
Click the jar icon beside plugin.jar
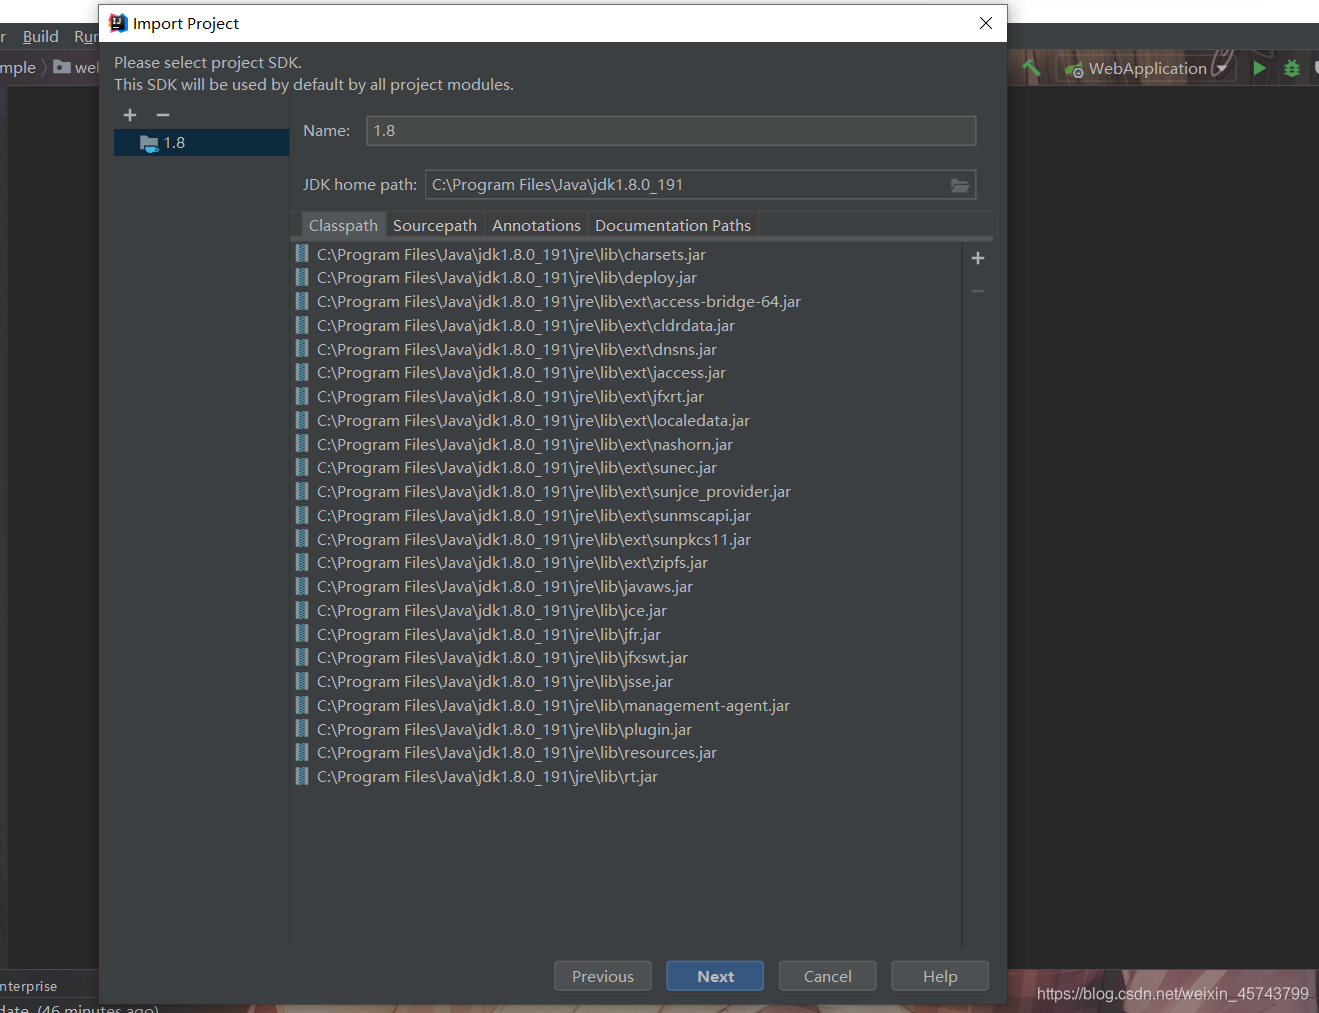302,729
